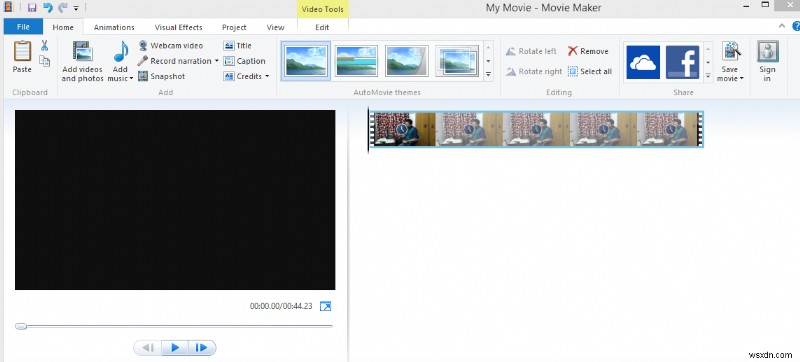
Task: Add a Caption to the clip
Action: [244, 61]
